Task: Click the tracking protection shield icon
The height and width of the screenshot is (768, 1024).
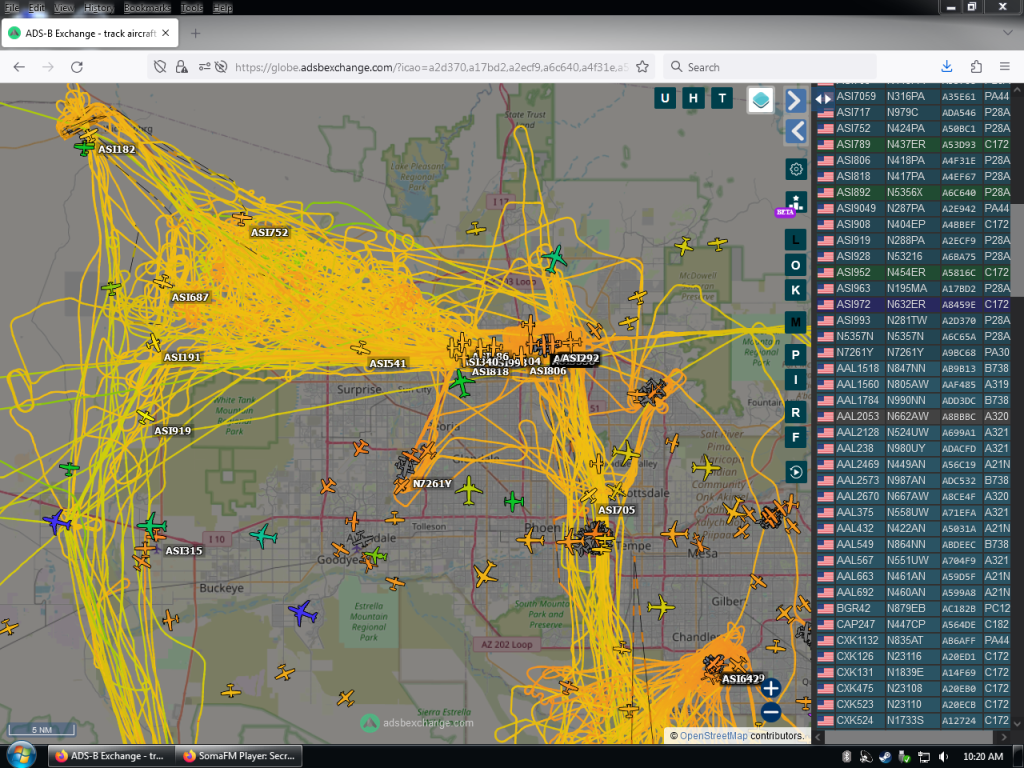Action: coord(159,67)
